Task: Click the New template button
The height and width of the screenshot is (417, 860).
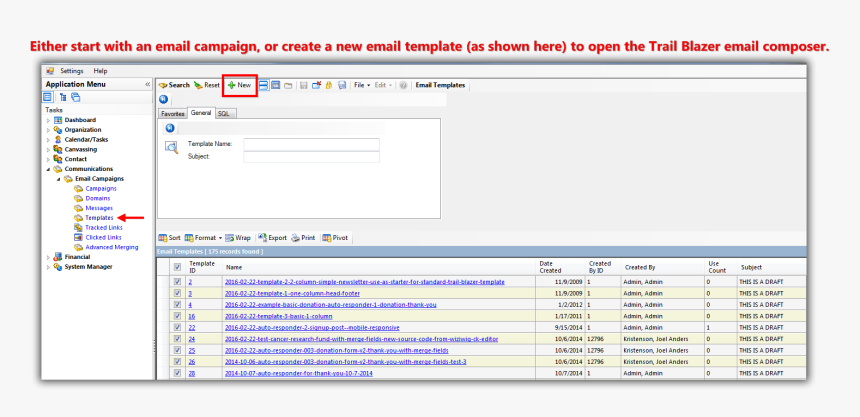Action: tap(239, 86)
